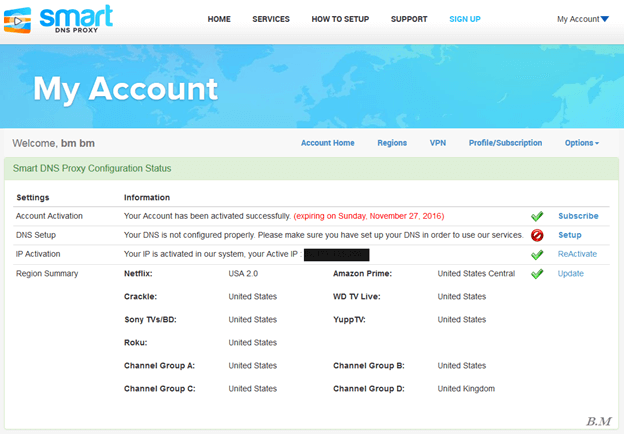Click the 'Roku:' label
624x434 pixels.
[x=136, y=343]
